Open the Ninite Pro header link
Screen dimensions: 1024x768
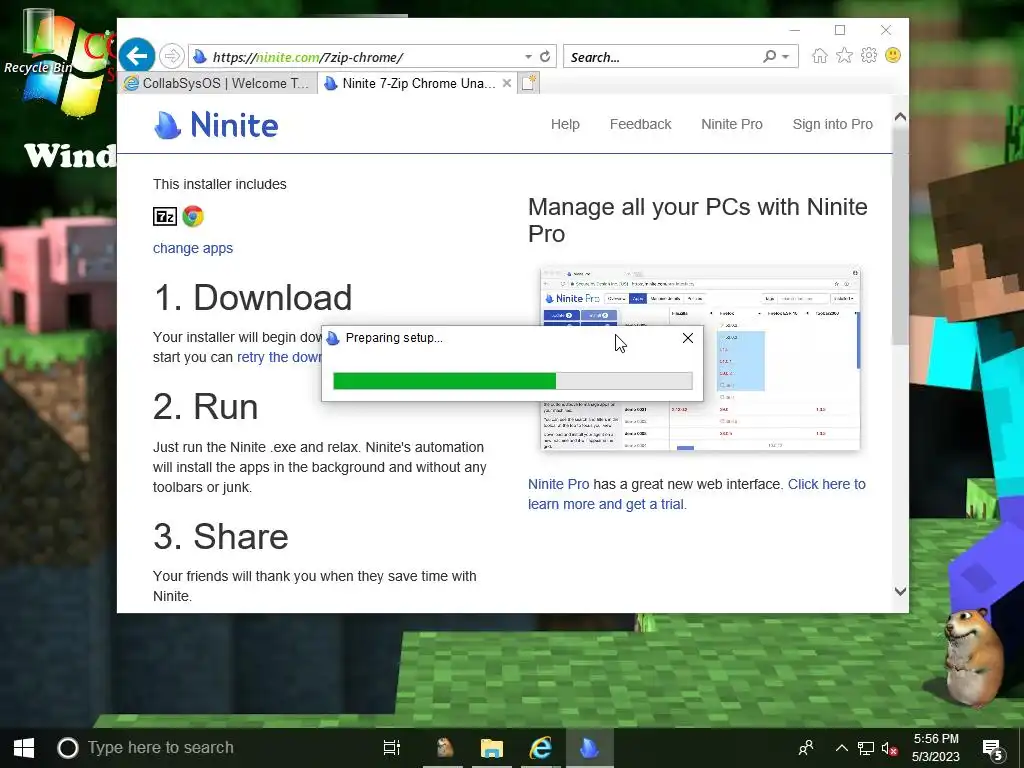731,124
